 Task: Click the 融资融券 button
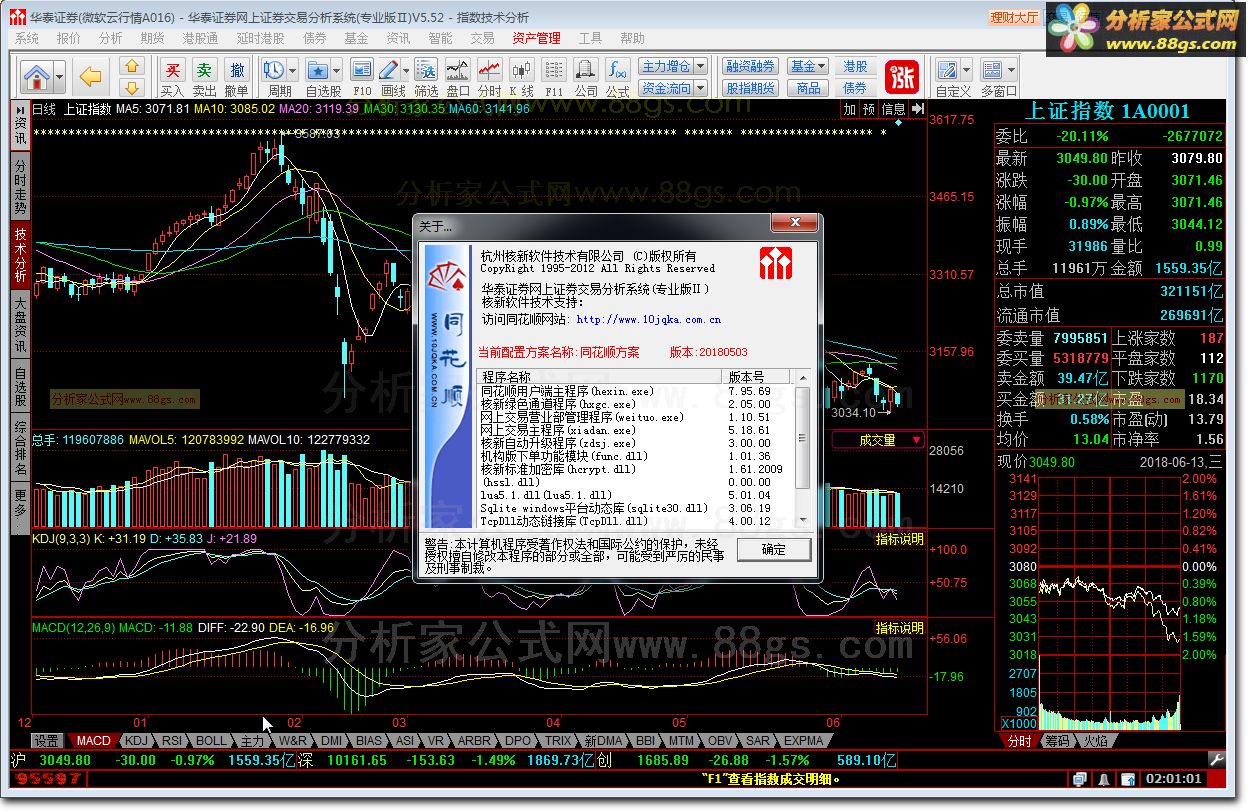point(751,66)
